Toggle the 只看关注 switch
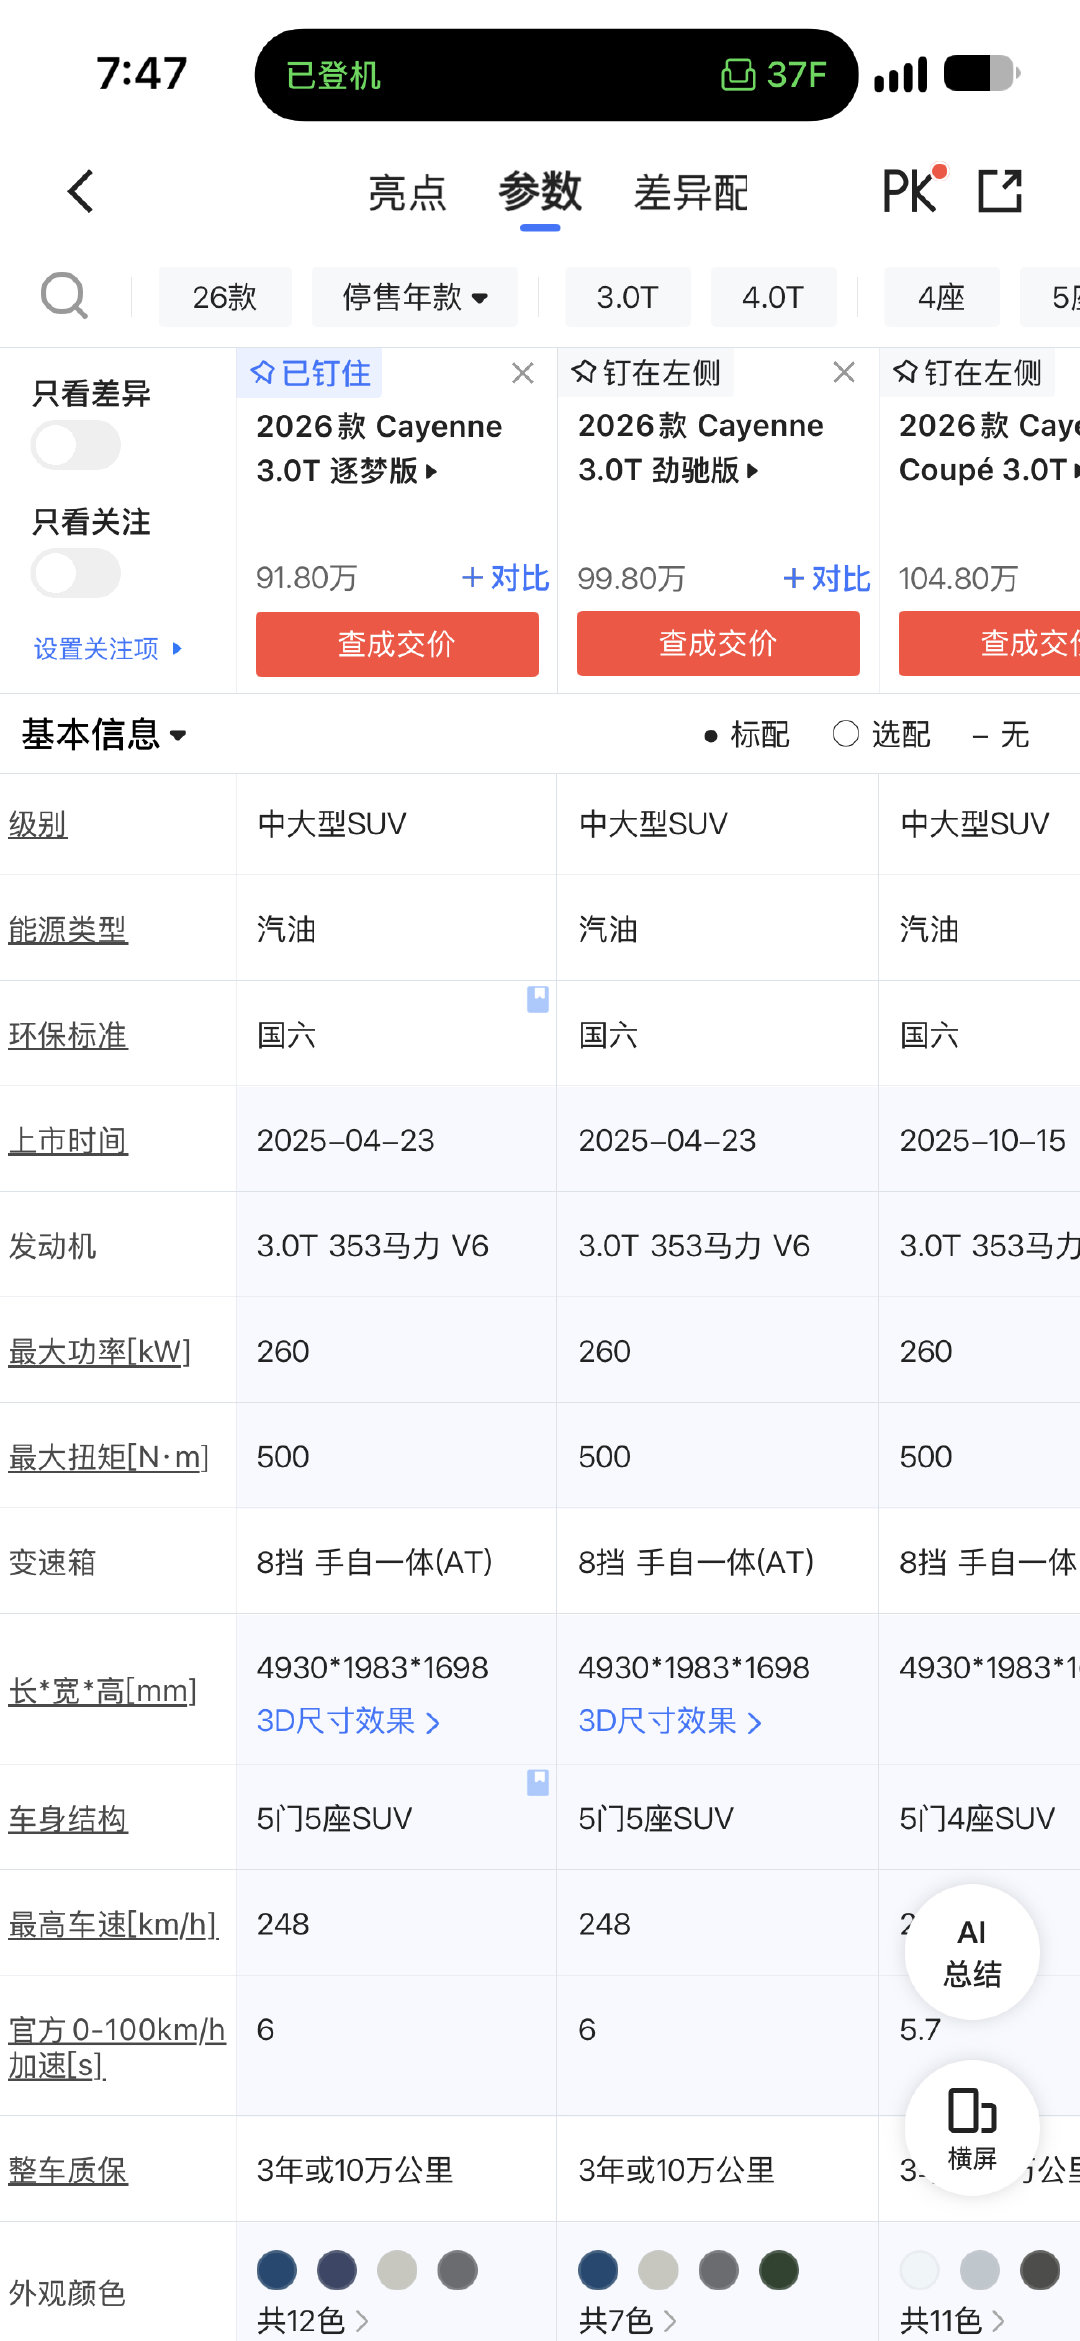Image resolution: width=1080 pixels, height=2341 pixels. (x=76, y=573)
